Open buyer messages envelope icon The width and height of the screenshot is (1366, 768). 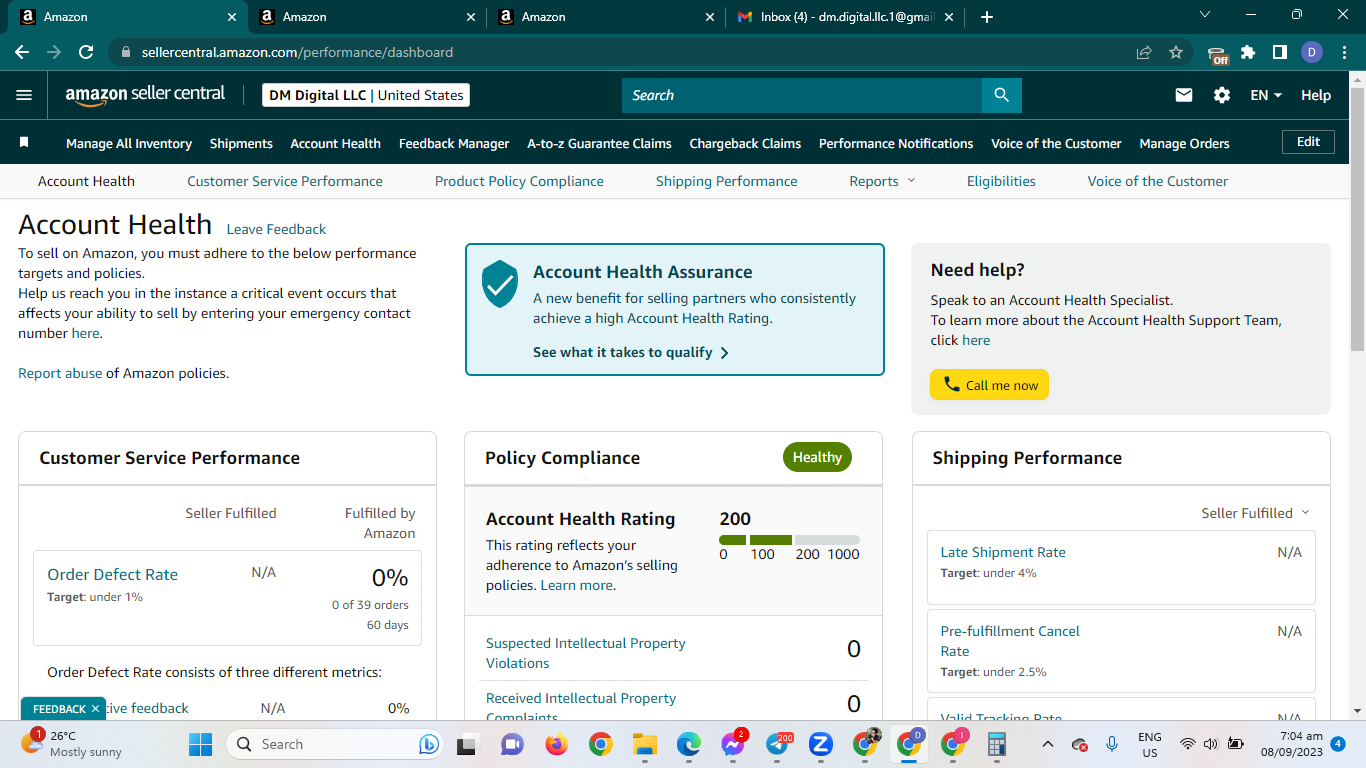click(1184, 95)
